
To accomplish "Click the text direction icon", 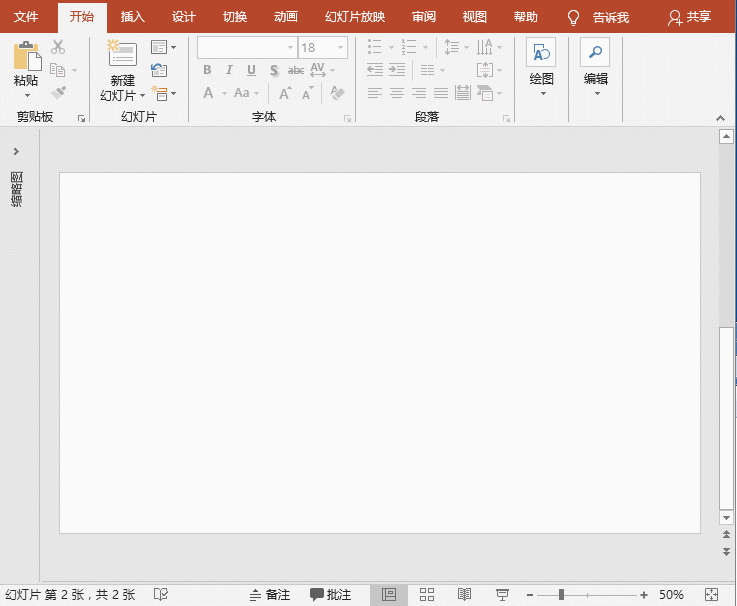I will [485, 47].
